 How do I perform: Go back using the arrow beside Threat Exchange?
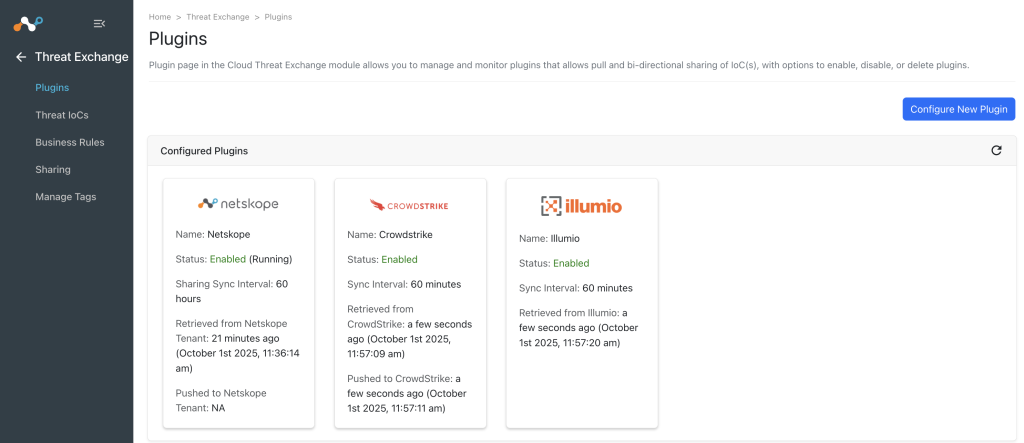21,57
